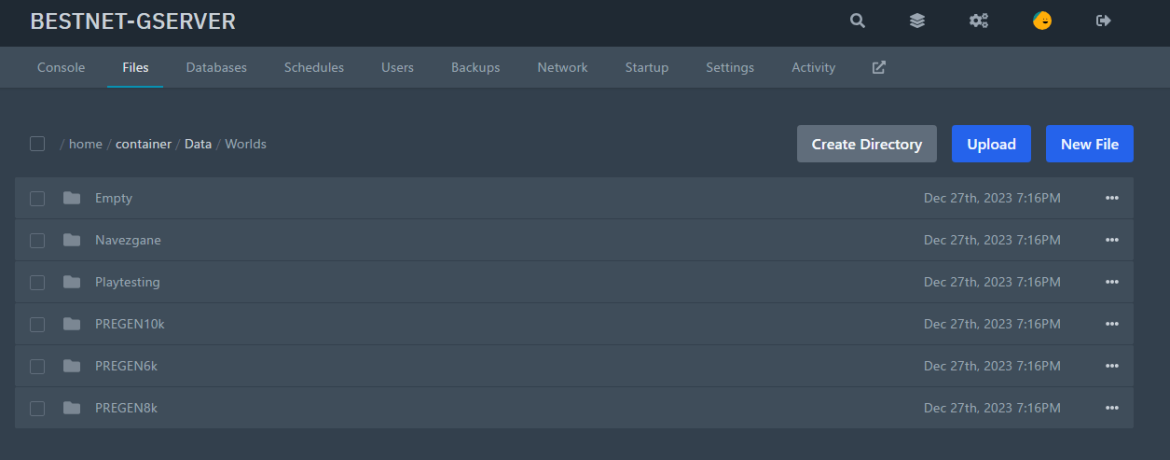Image resolution: width=1170 pixels, height=460 pixels.
Task: Expand the three-dot menu for Empty folder
Action: pyautogui.click(x=1112, y=198)
